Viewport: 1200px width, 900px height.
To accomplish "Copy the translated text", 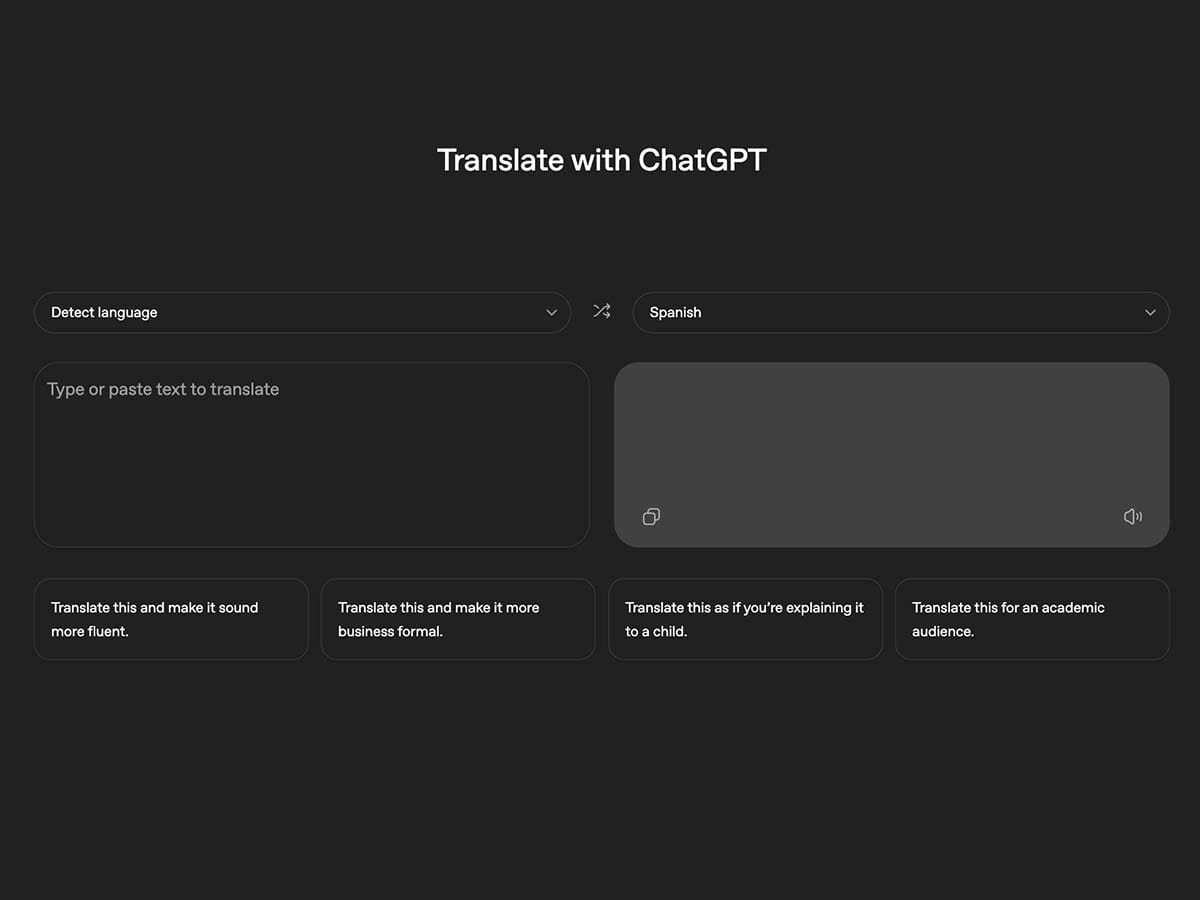I will click(x=651, y=517).
